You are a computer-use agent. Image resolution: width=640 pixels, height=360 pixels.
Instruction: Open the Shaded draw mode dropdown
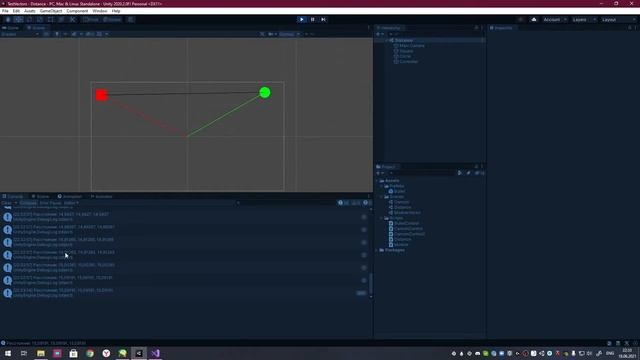click(20, 34)
